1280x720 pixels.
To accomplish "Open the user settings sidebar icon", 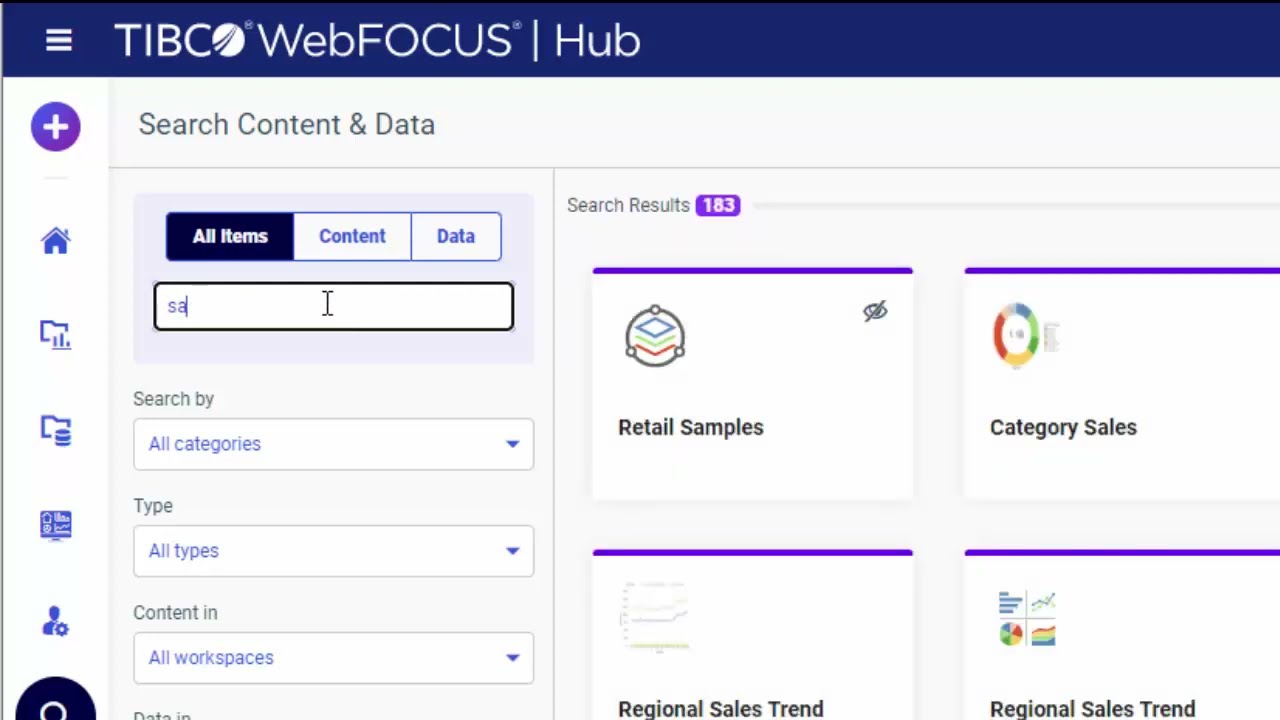I will pyautogui.click(x=55, y=621).
